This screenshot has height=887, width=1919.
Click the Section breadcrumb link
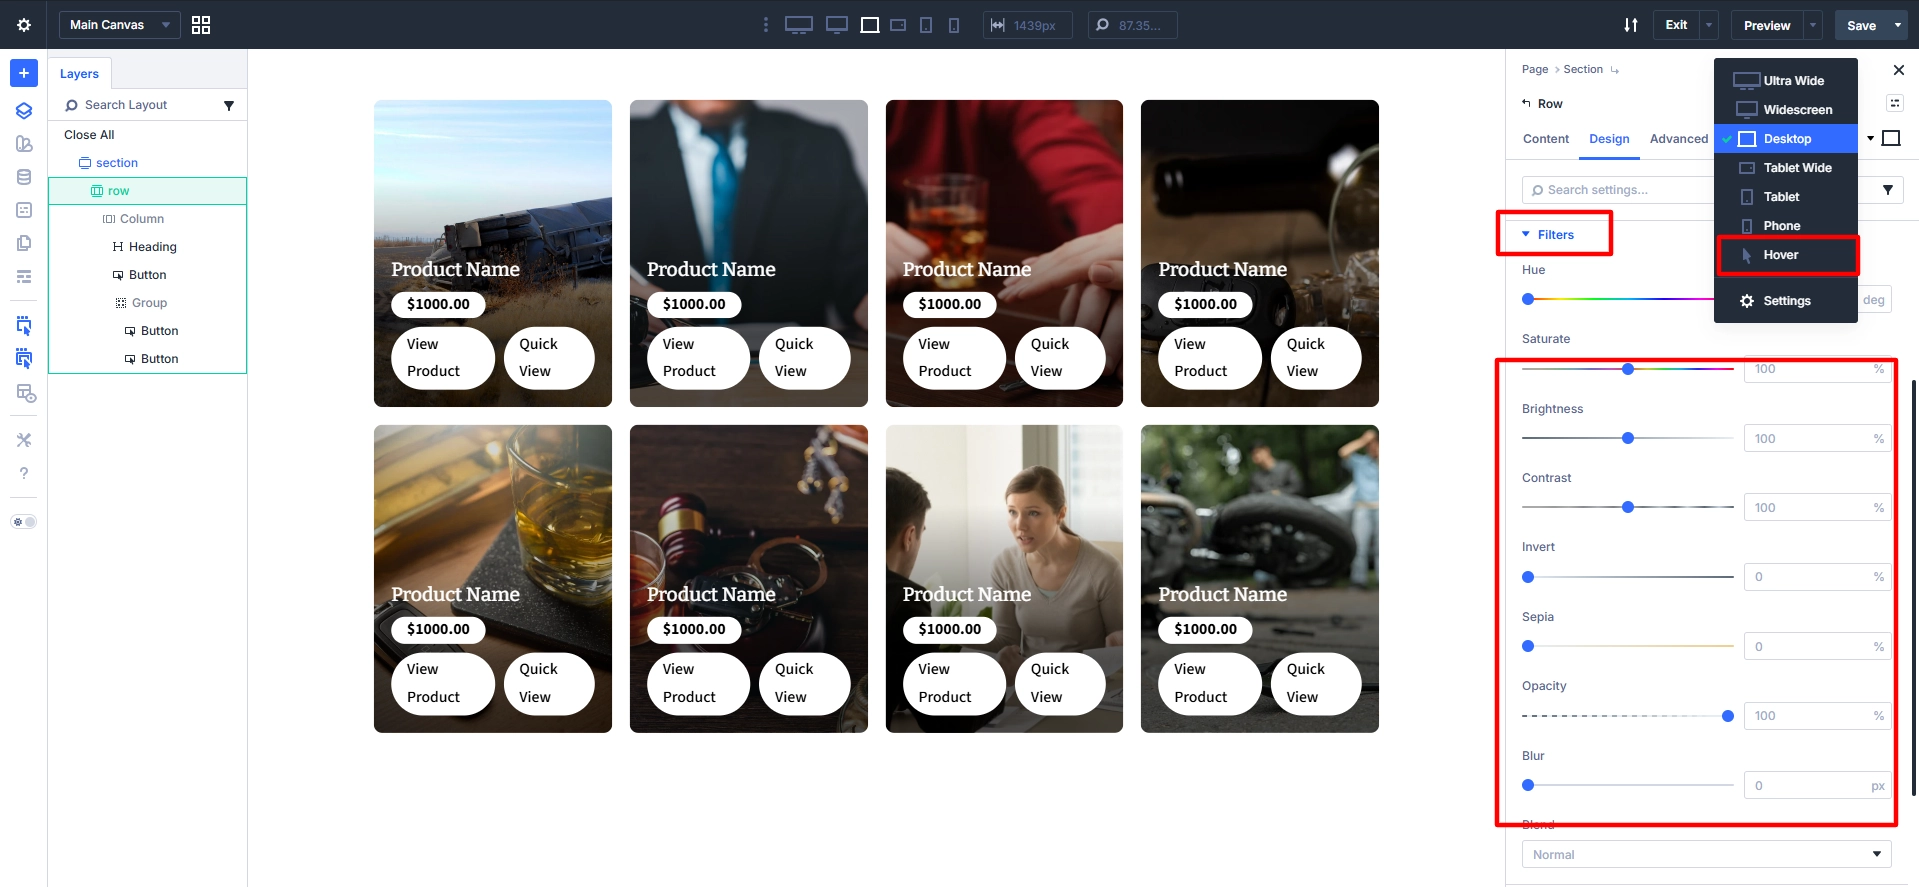pyautogui.click(x=1583, y=70)
